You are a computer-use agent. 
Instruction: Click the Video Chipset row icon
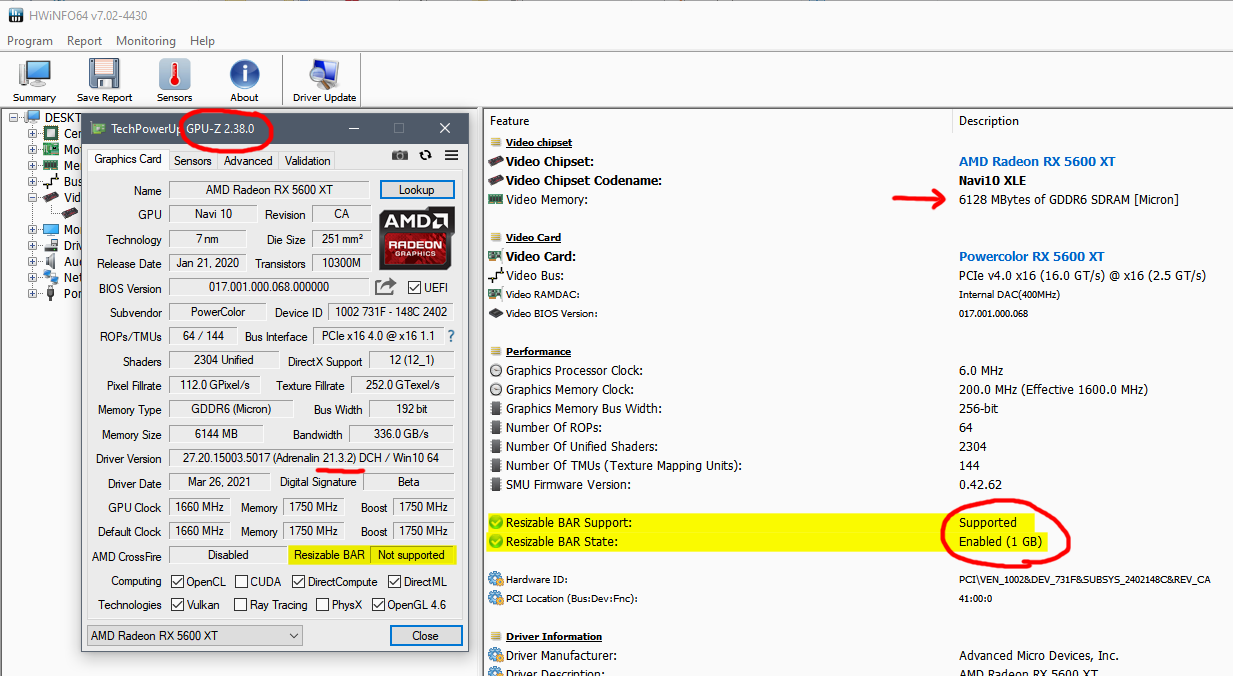(x=494, y=161)
